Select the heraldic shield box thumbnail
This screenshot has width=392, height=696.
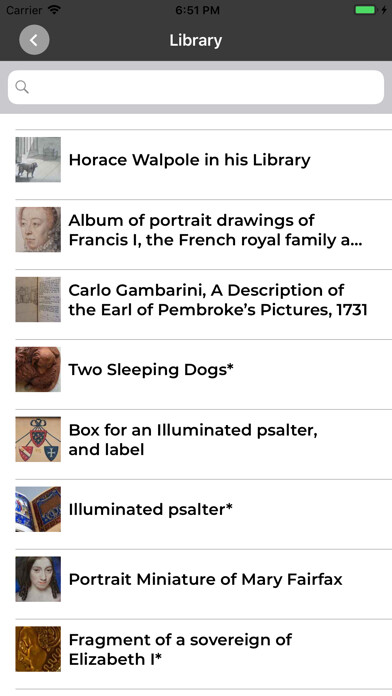pyautogui.click(x=38, y=439)
